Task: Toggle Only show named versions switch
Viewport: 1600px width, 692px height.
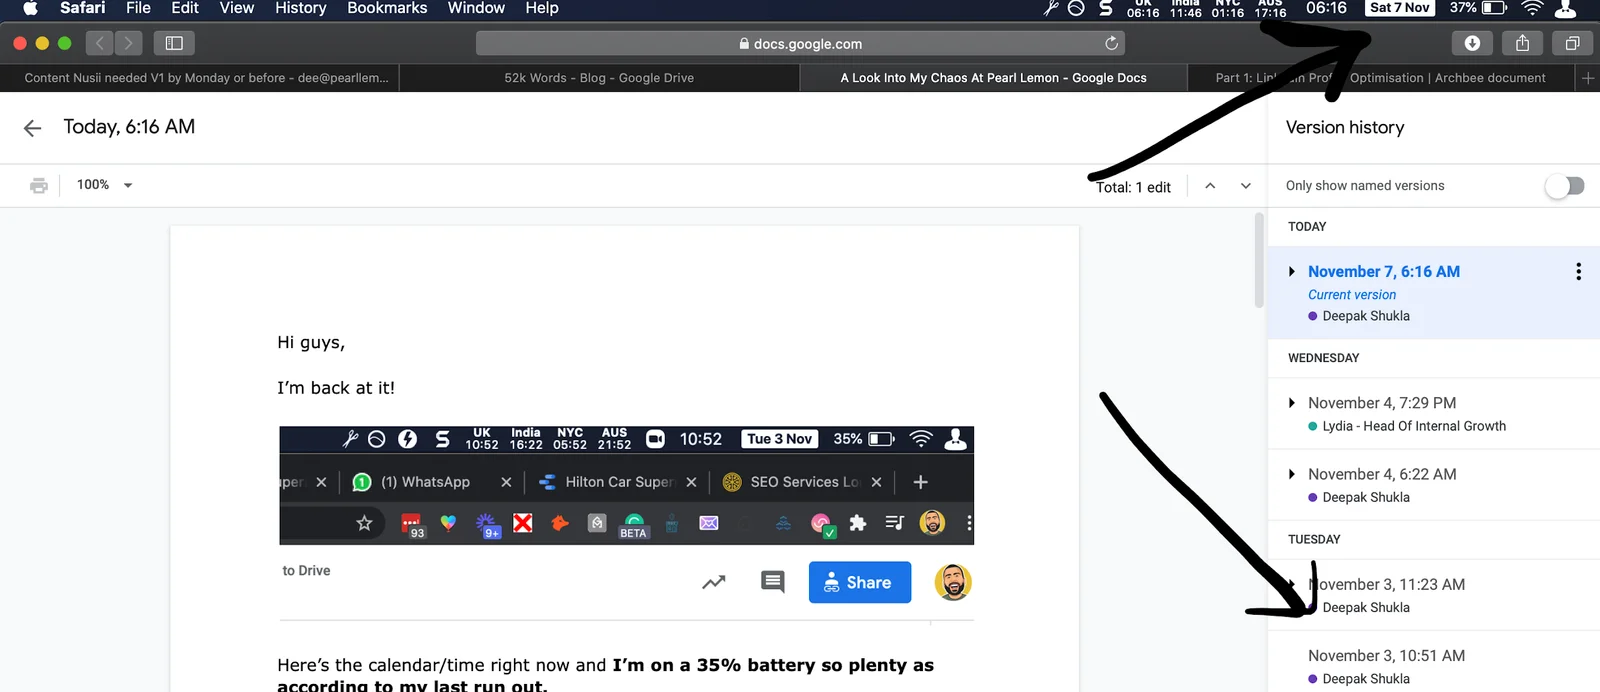Action: (x=1565, y=186)
